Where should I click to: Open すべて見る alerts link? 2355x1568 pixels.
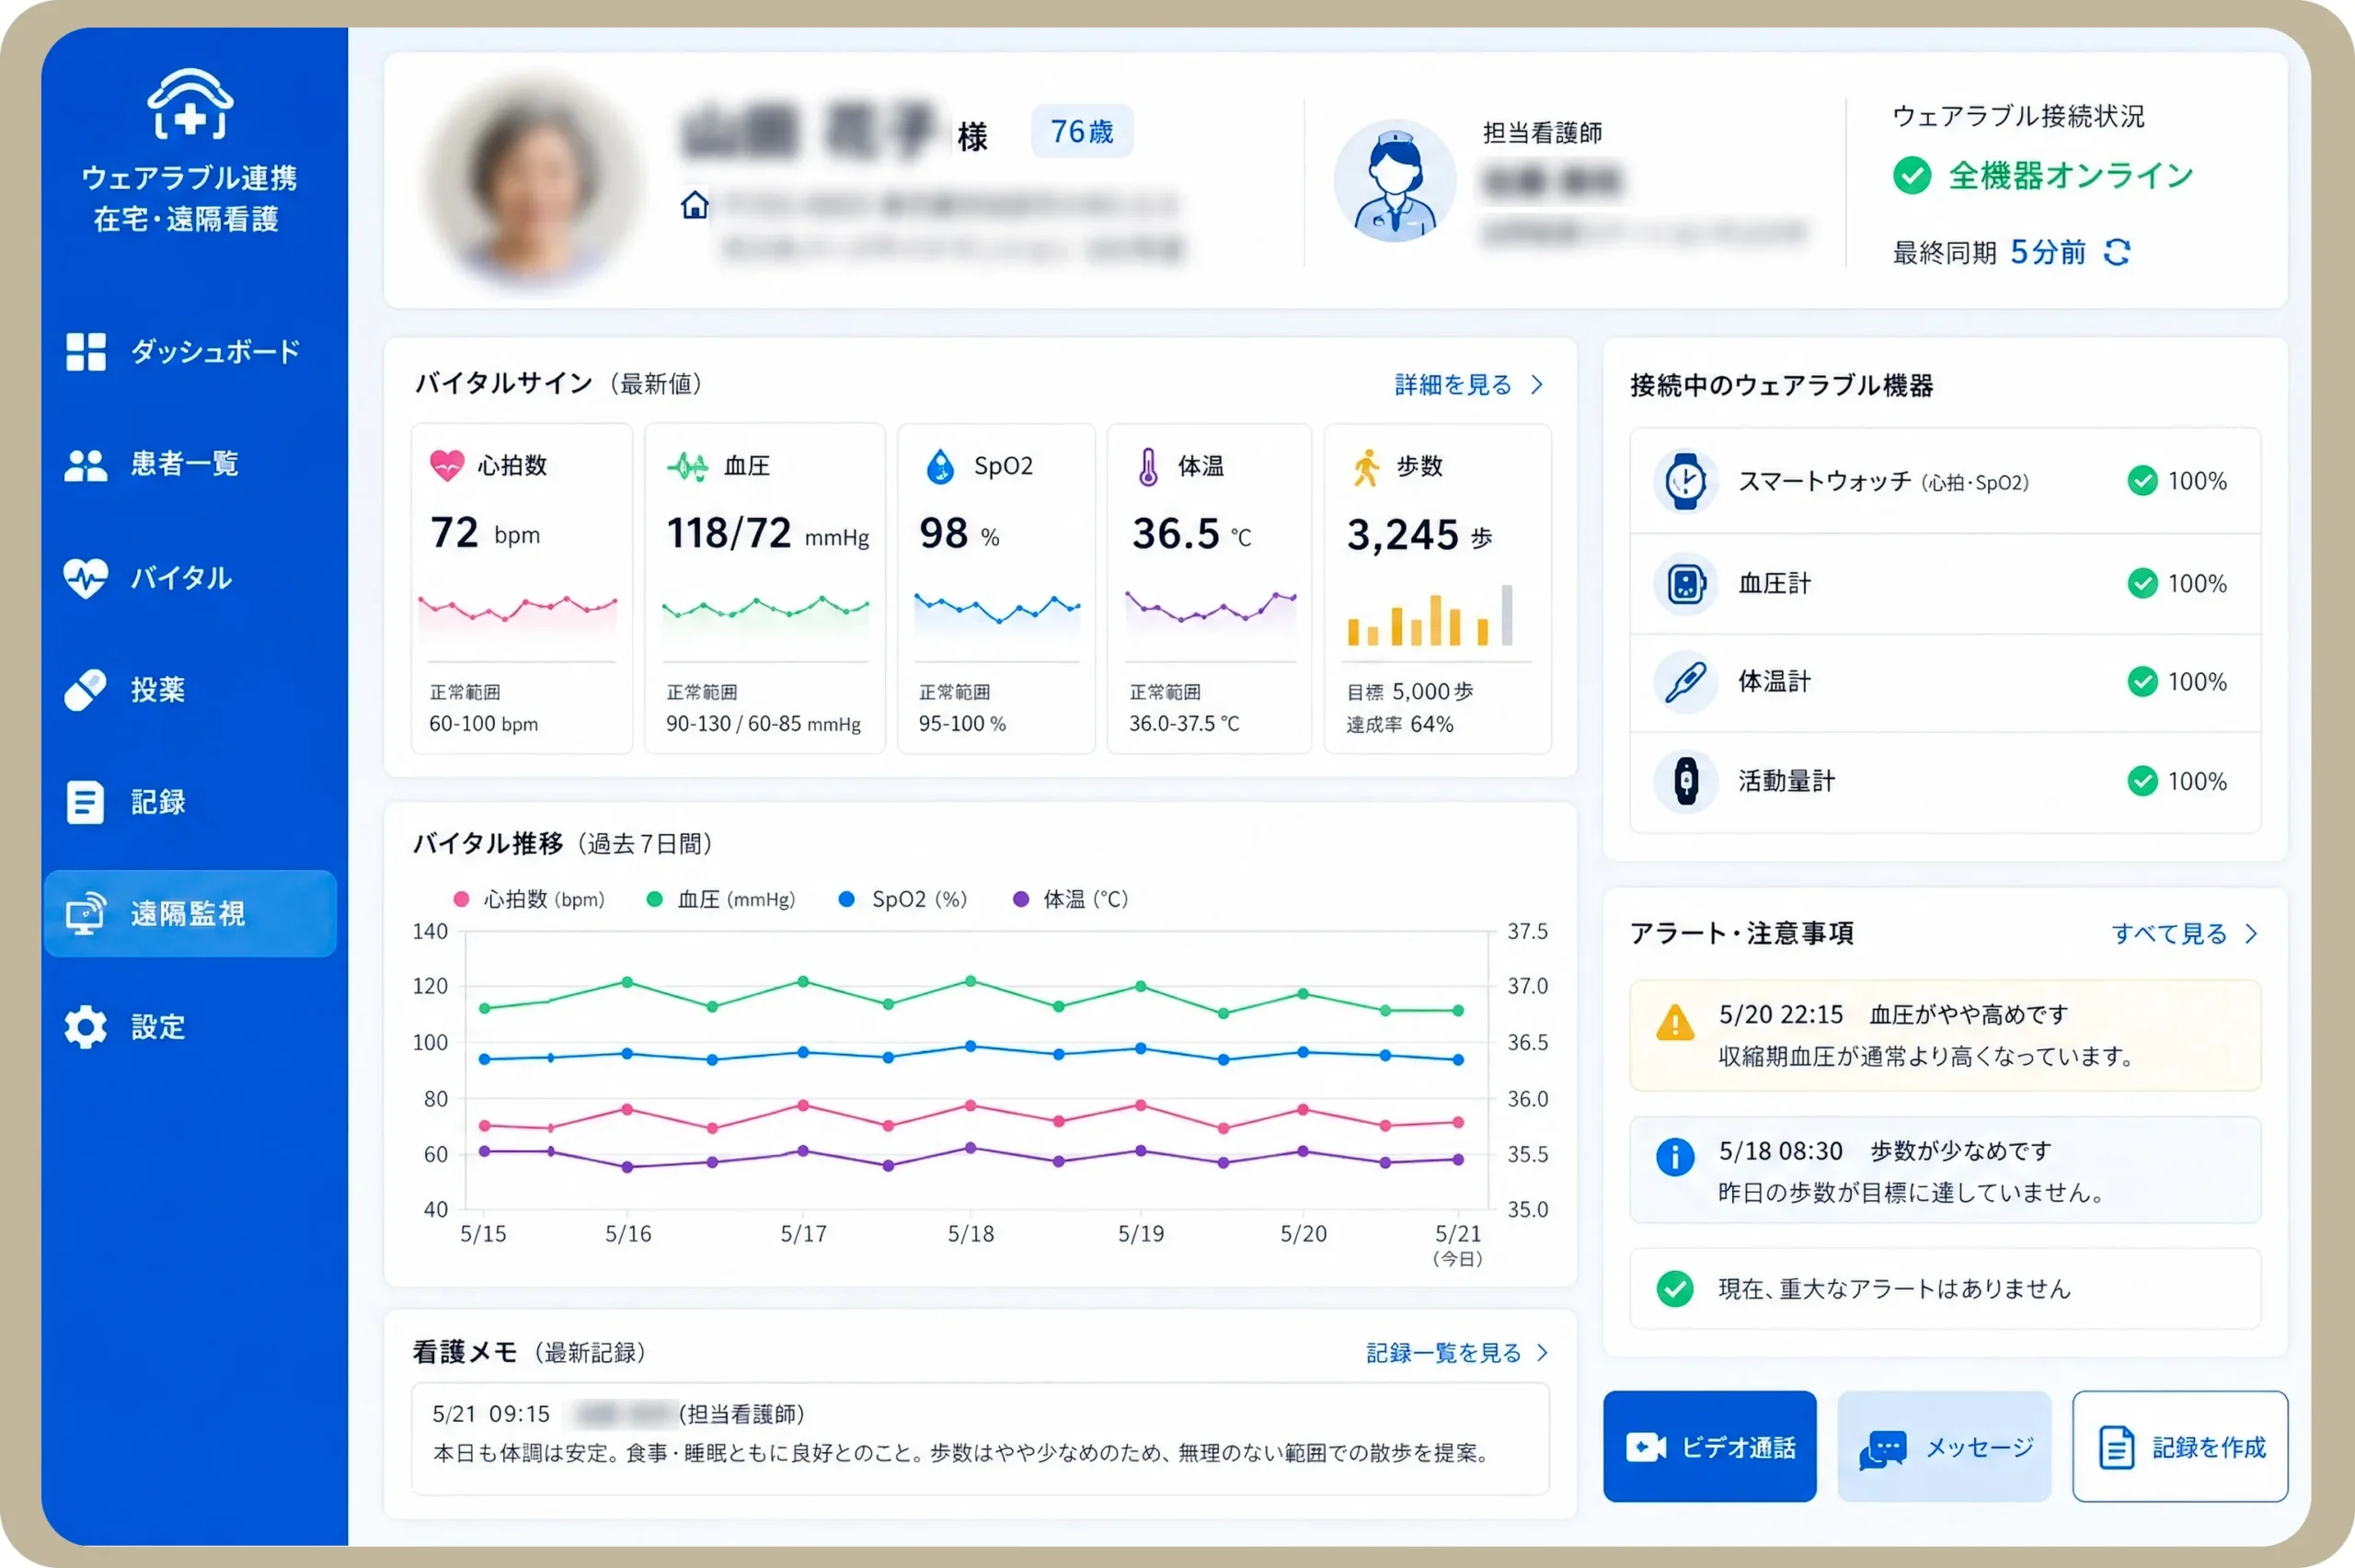pyautogui.click(x=2169, y=934)
